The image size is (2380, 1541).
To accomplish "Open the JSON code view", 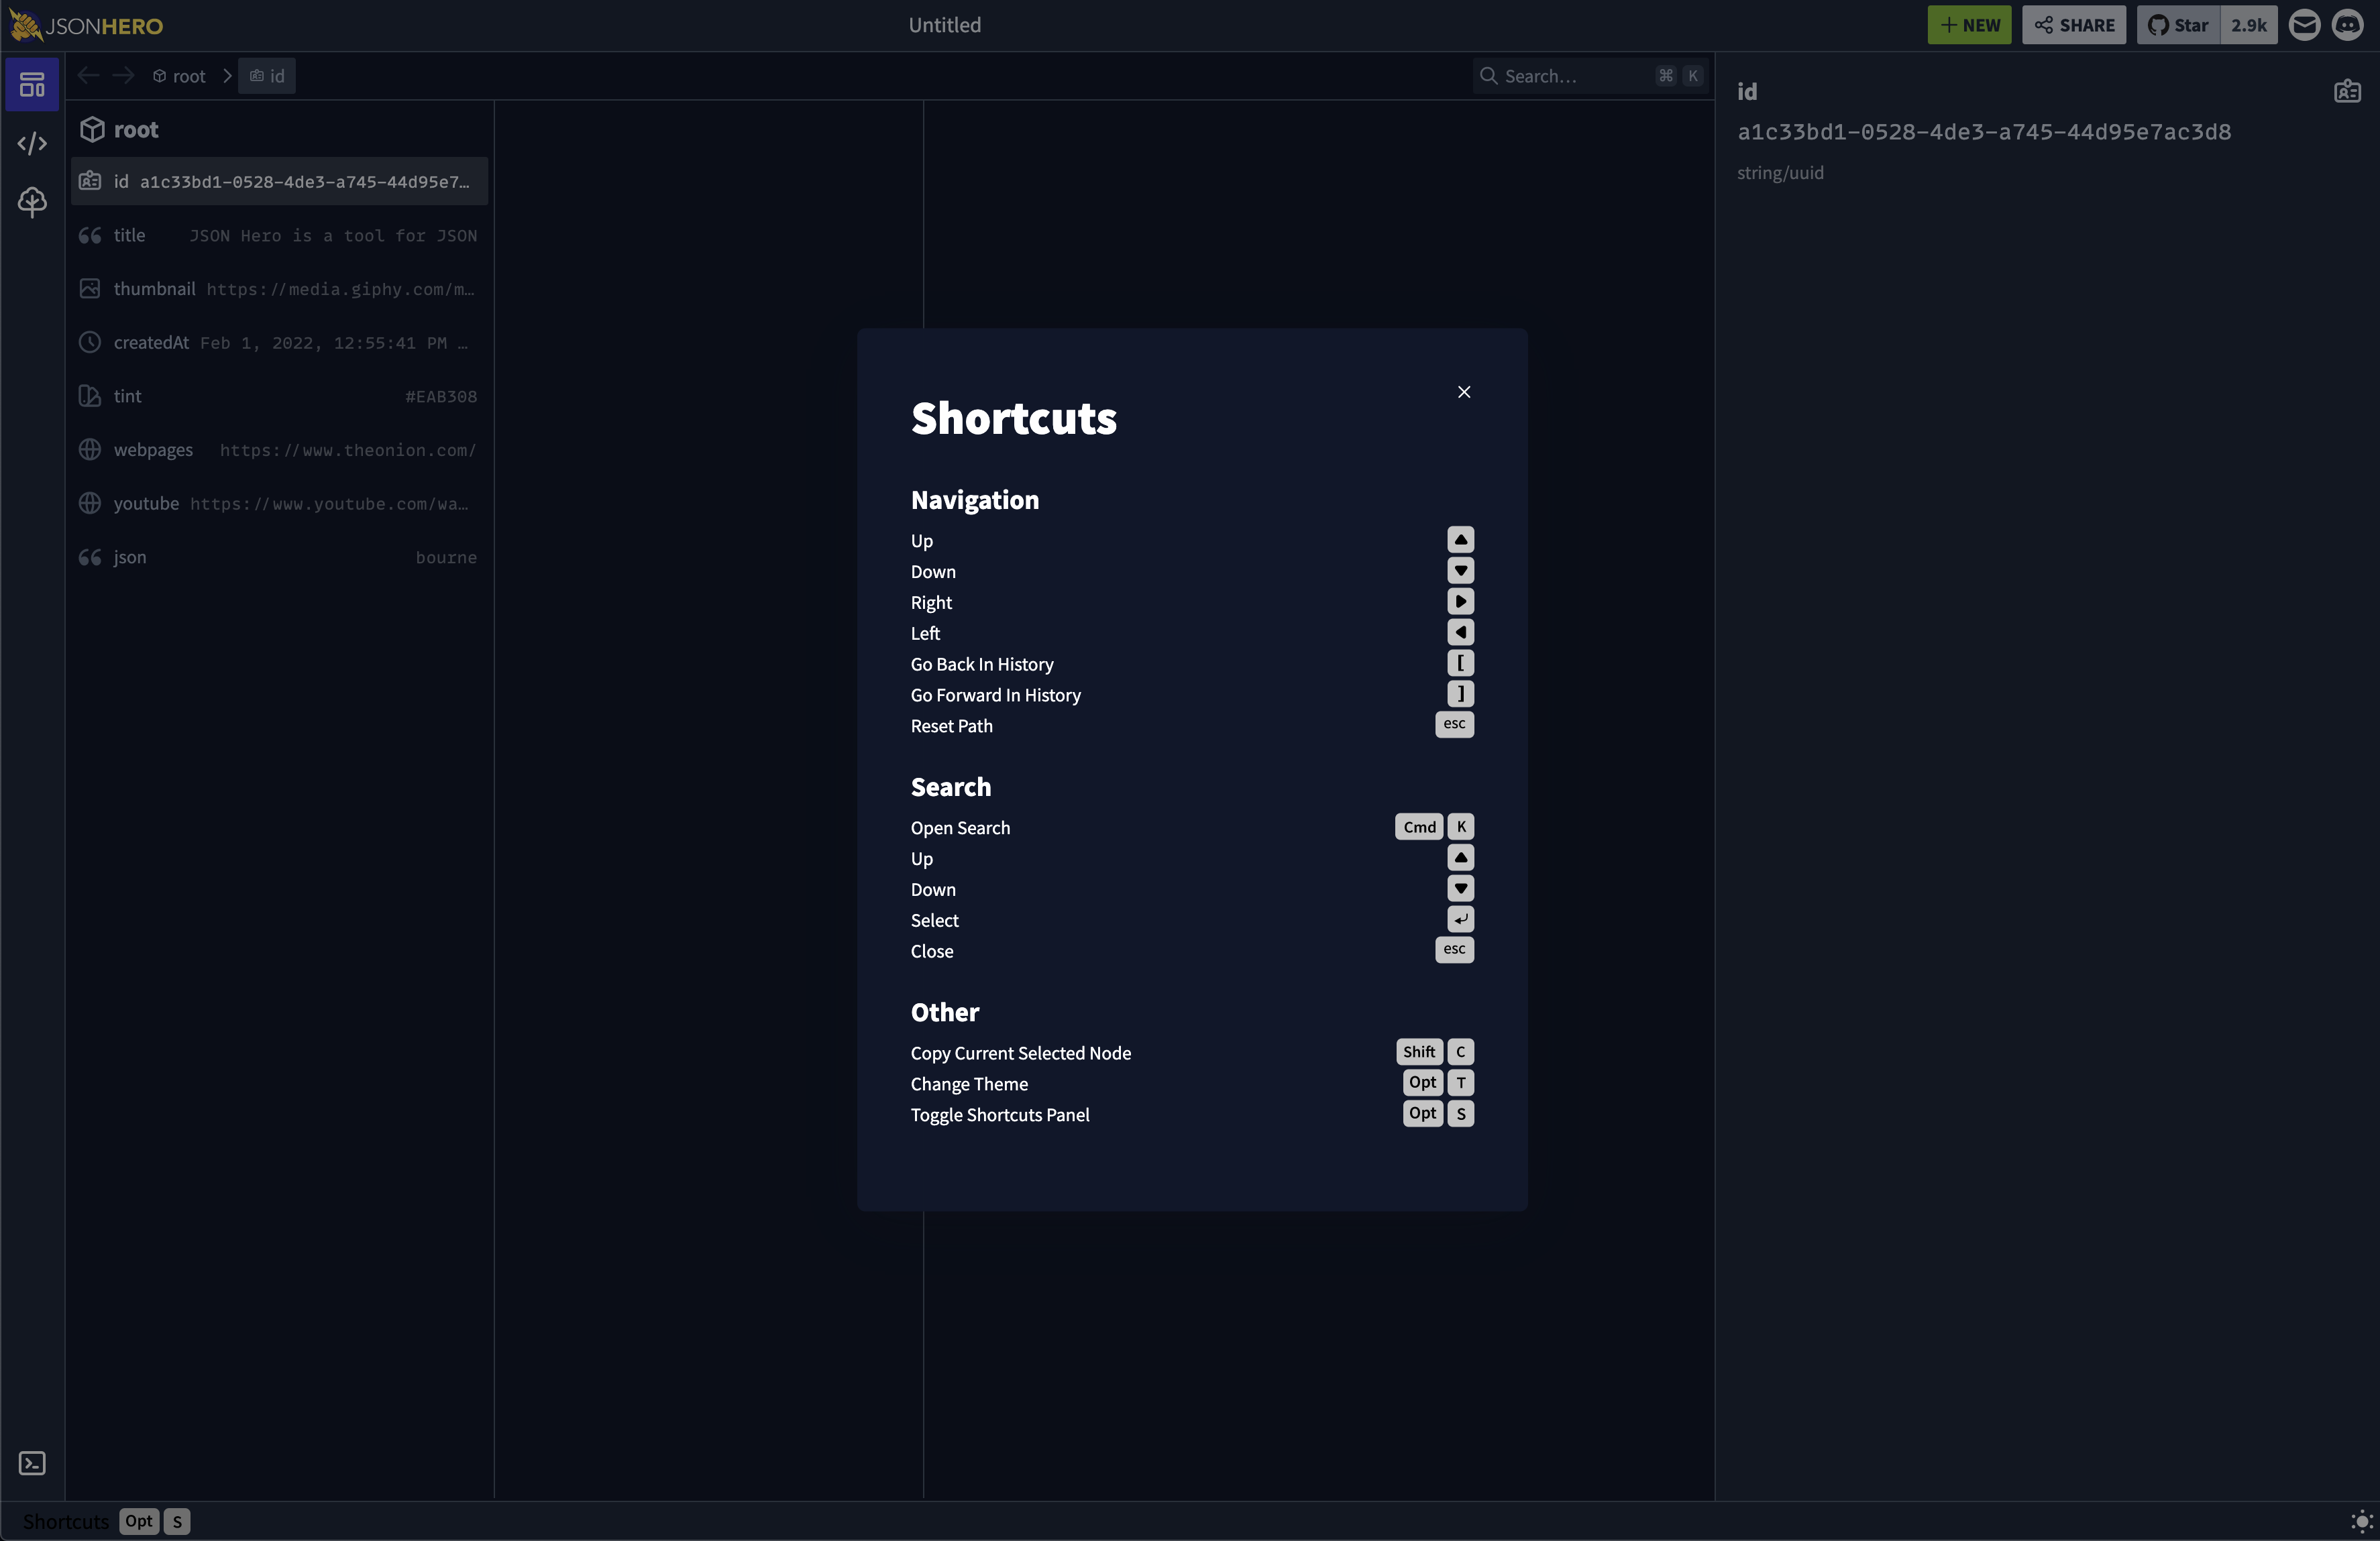I will (32, 143).
